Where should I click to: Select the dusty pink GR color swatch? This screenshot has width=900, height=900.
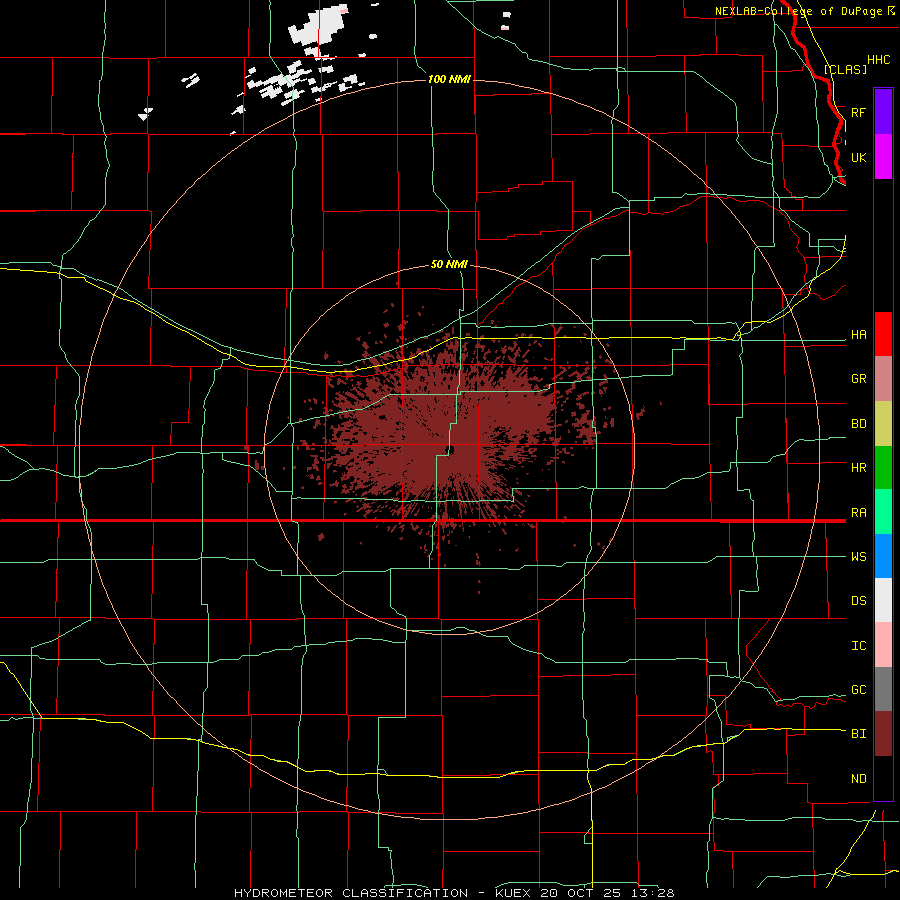pos(883,379)
